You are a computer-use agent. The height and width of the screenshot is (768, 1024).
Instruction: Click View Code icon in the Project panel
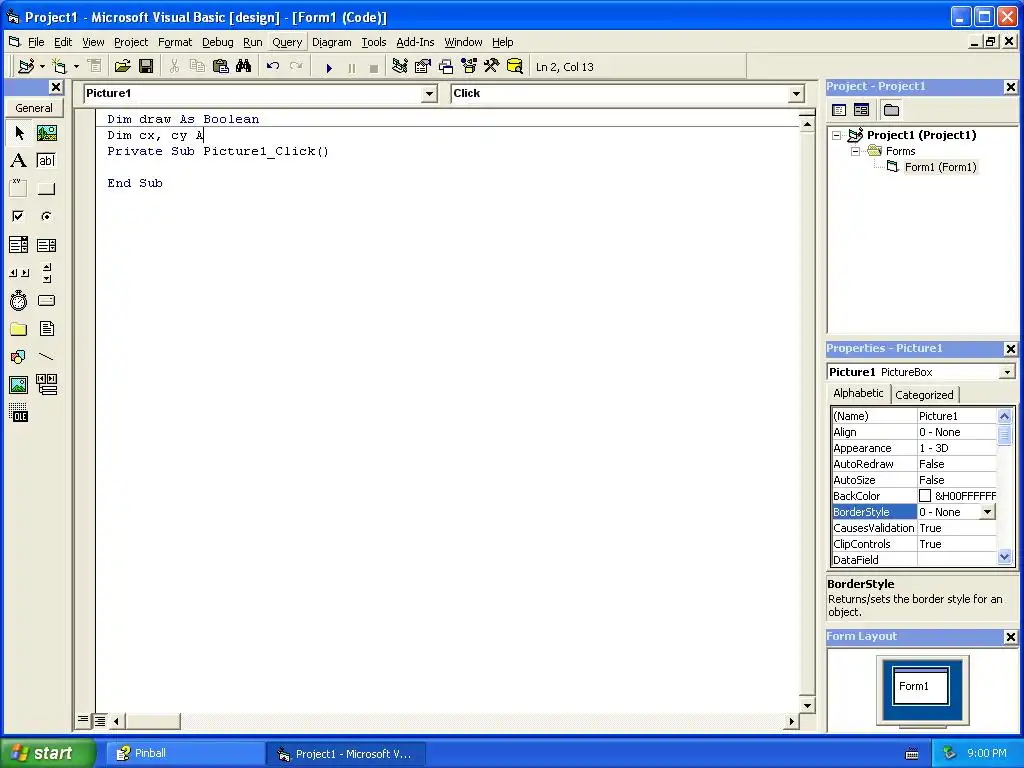click(x=839, y=110)
